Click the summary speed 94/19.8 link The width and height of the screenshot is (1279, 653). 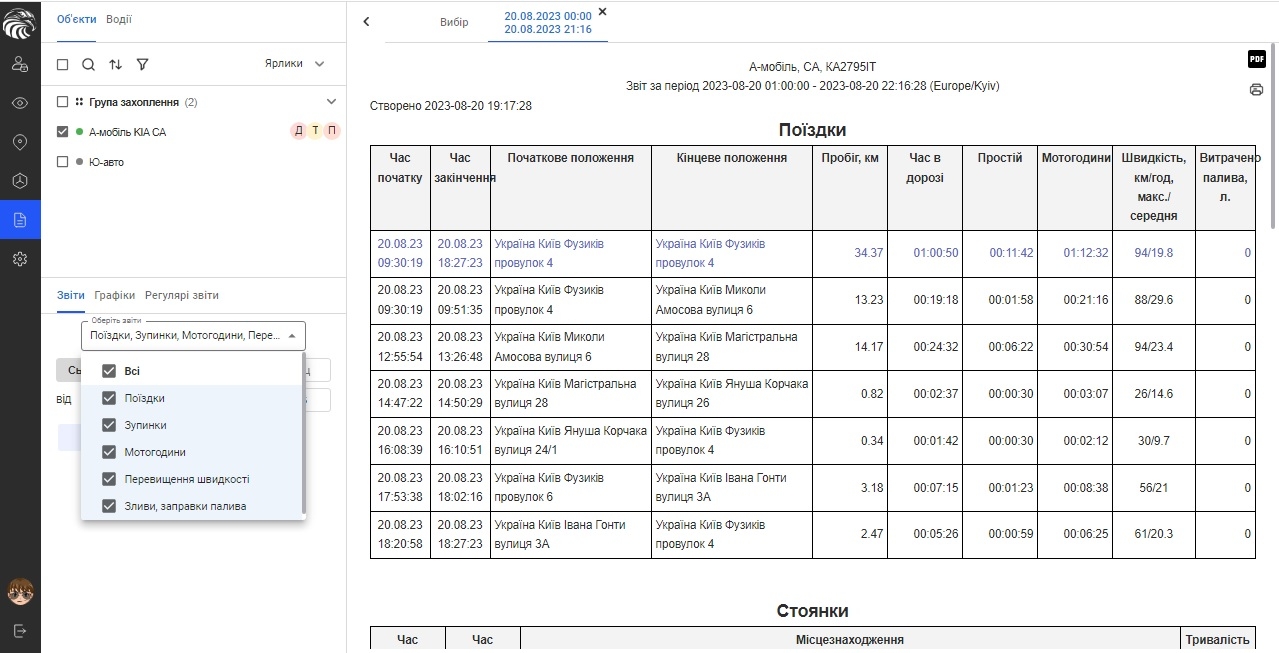tap(1154, 253)
